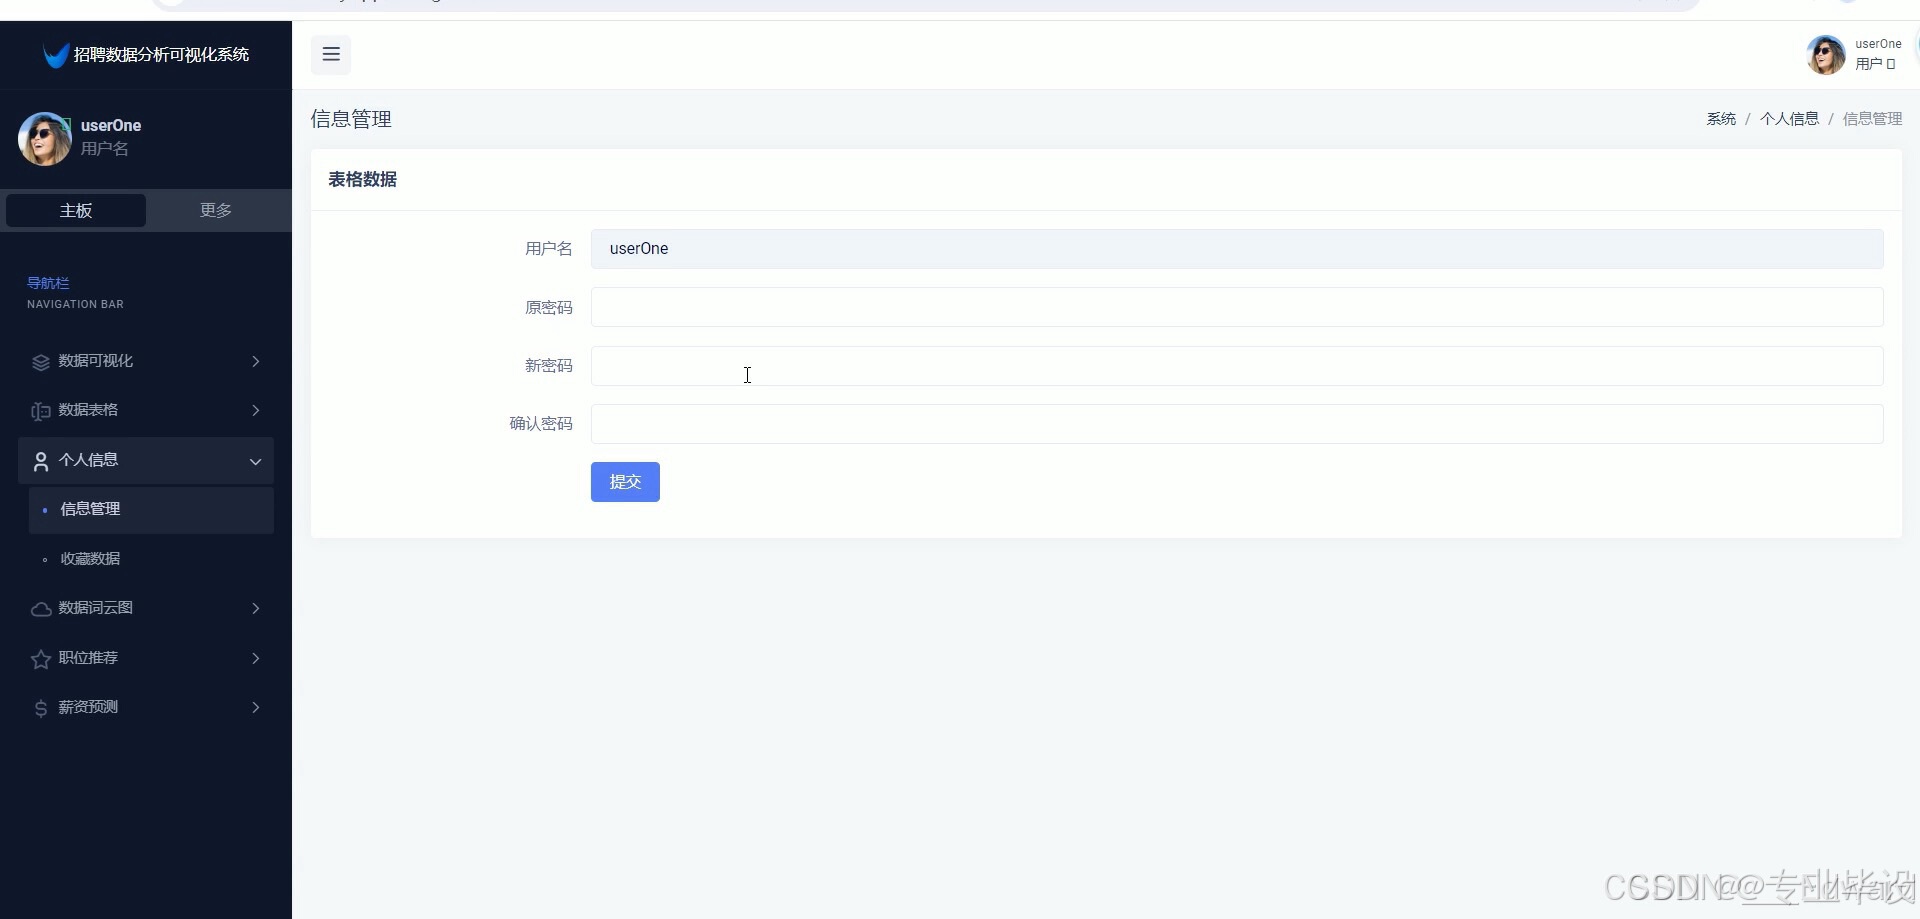Viewport: 1920px width, 919px height.
Task: Click the 招聘数据分析可视化系统 title
Action: 161,55
